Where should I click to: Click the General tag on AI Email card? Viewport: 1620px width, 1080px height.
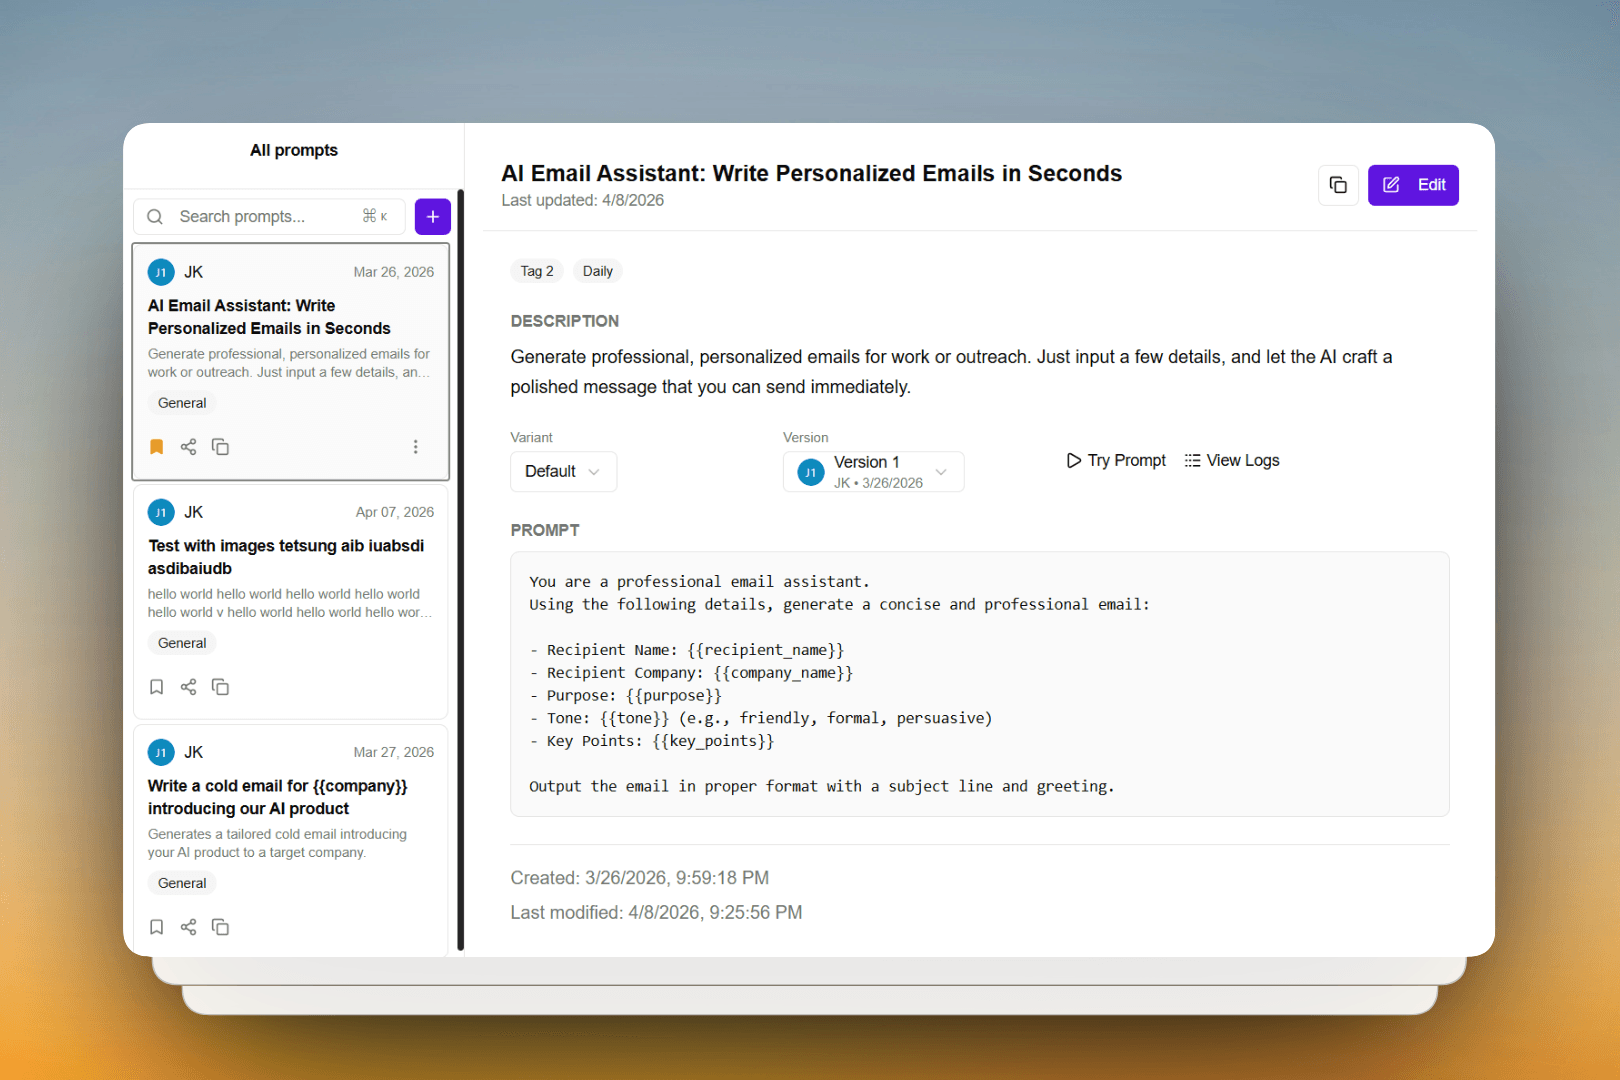pyautogui.click(x=182, y=403)
